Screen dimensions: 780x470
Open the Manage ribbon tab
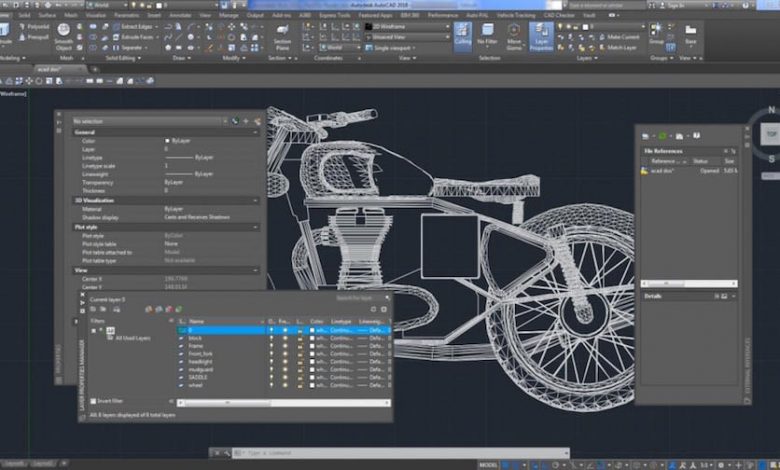229,16
